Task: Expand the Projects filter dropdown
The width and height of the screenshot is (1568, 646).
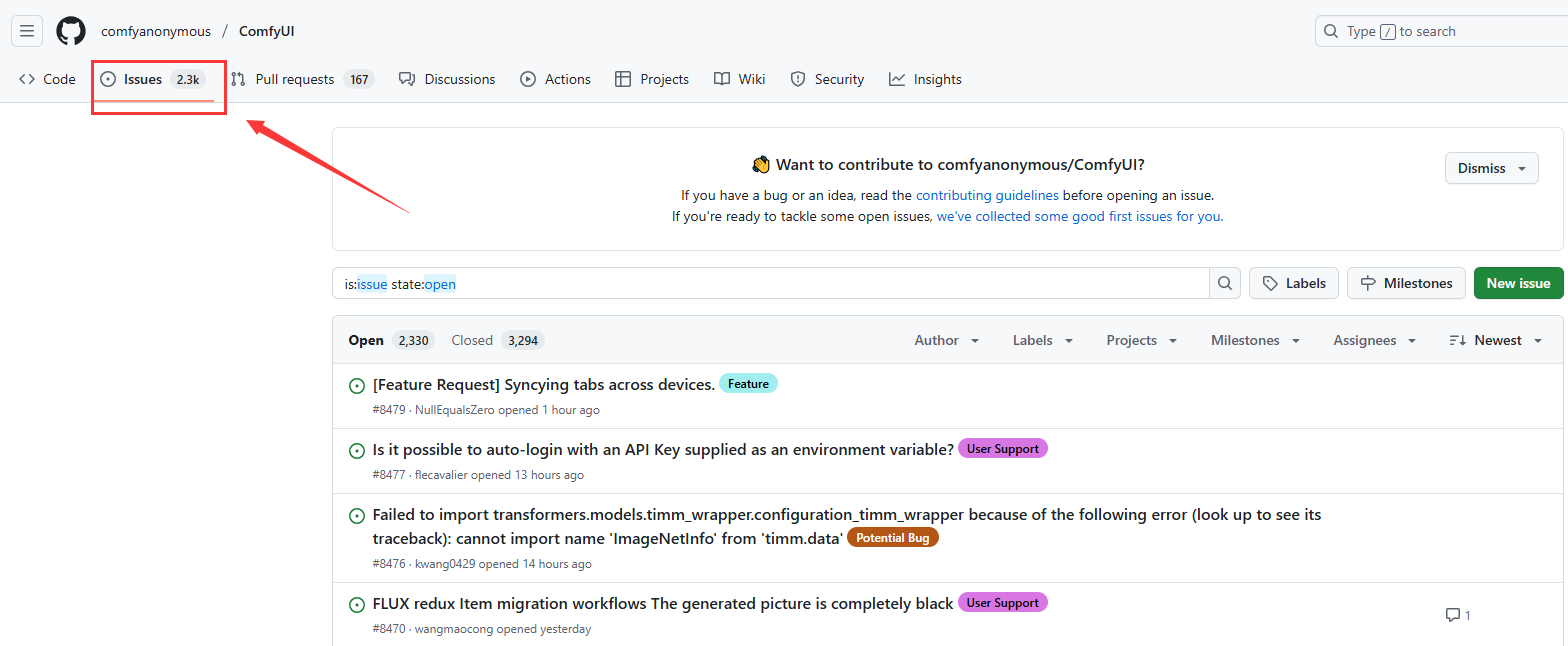Action: pyautogui.click(x=1142, y=340)
